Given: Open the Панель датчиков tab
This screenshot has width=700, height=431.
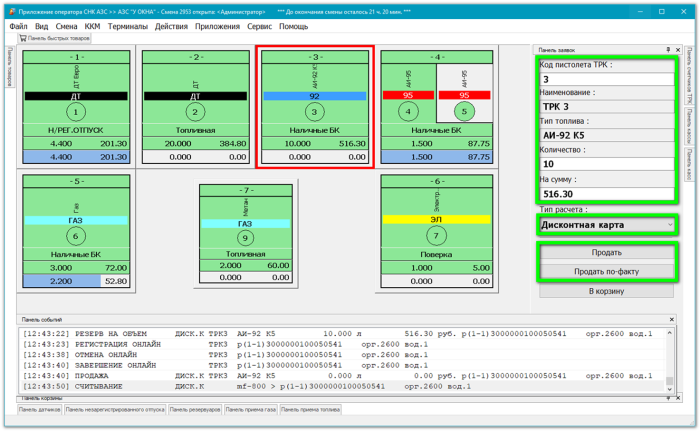Looking at the screenshot, I should (40, 410).
